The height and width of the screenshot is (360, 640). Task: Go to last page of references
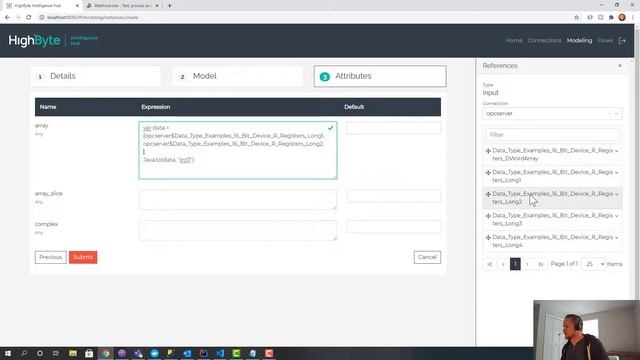click(541, 264)
